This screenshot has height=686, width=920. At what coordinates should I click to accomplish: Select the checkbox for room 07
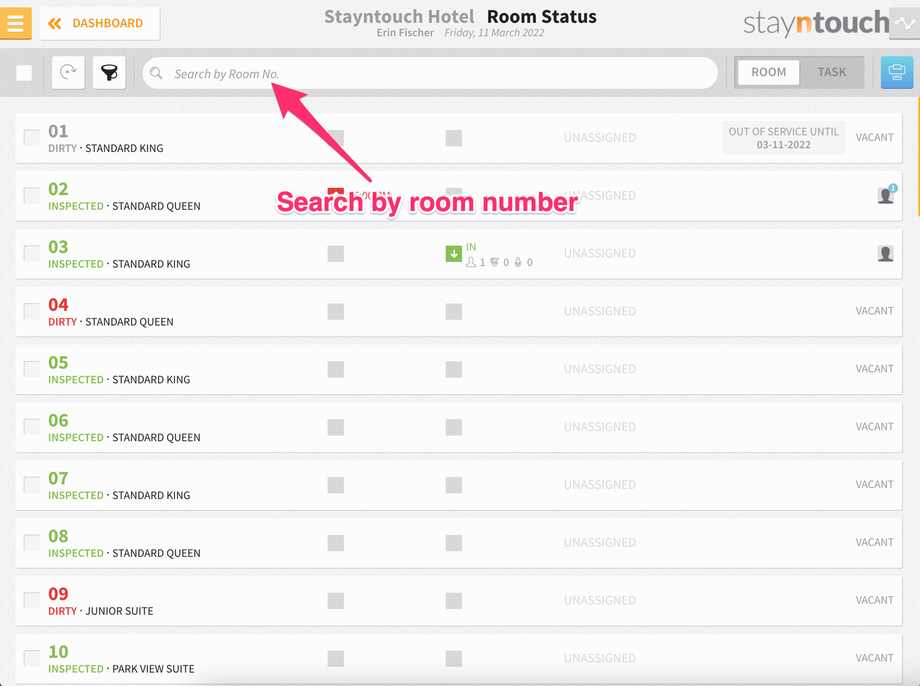tap(32, 485)
